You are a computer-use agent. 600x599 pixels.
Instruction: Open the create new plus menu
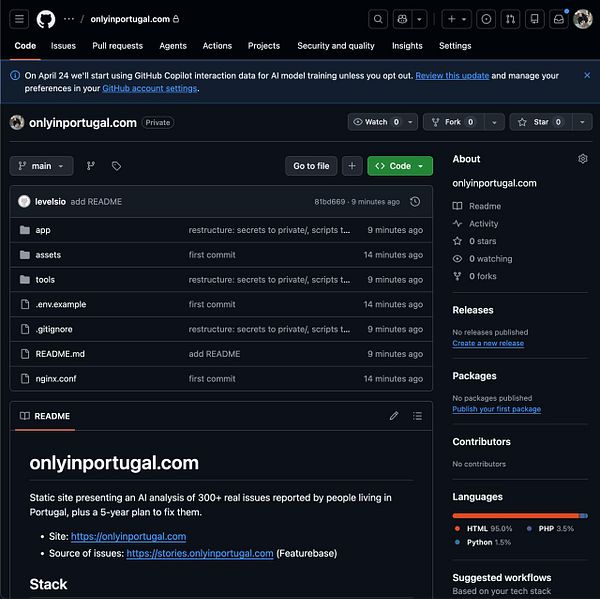pos(457,19)
